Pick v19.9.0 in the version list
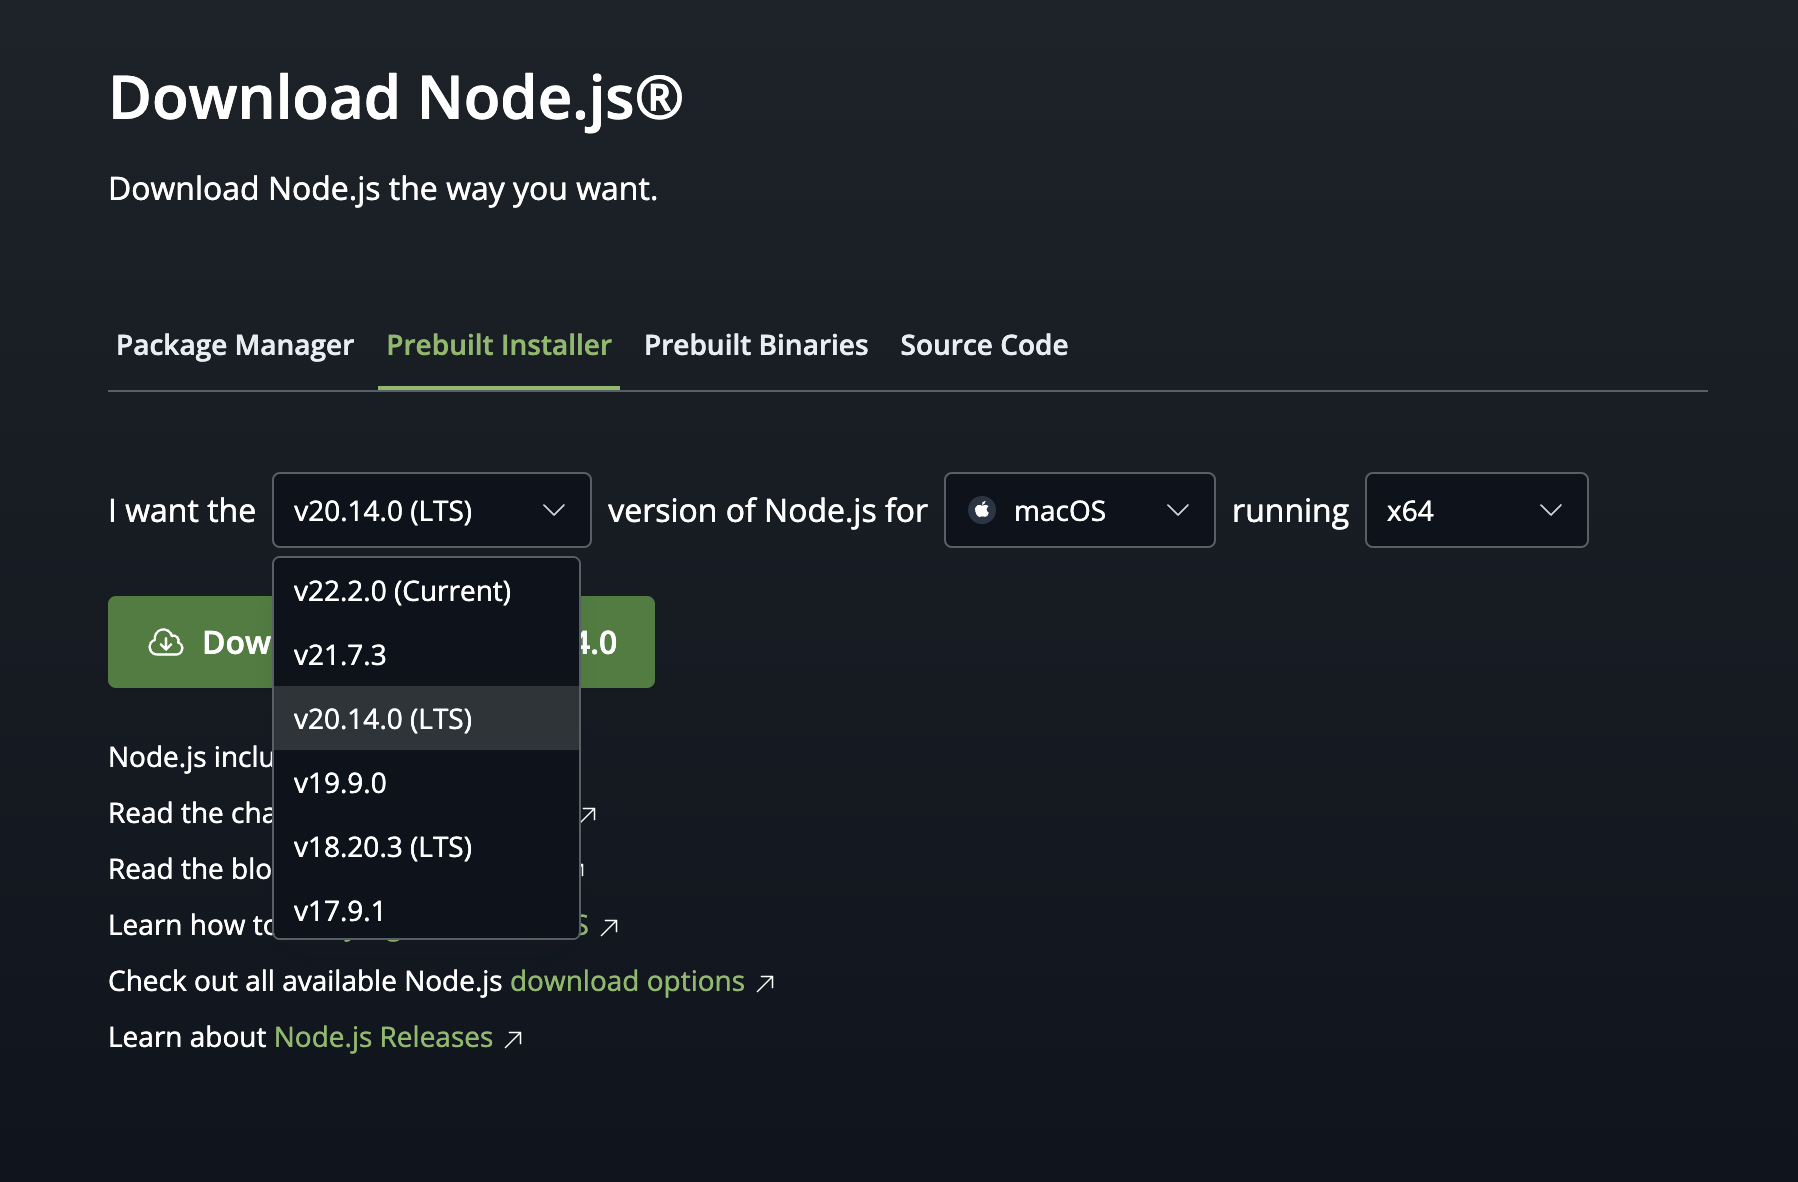 (x=427, y=783)
